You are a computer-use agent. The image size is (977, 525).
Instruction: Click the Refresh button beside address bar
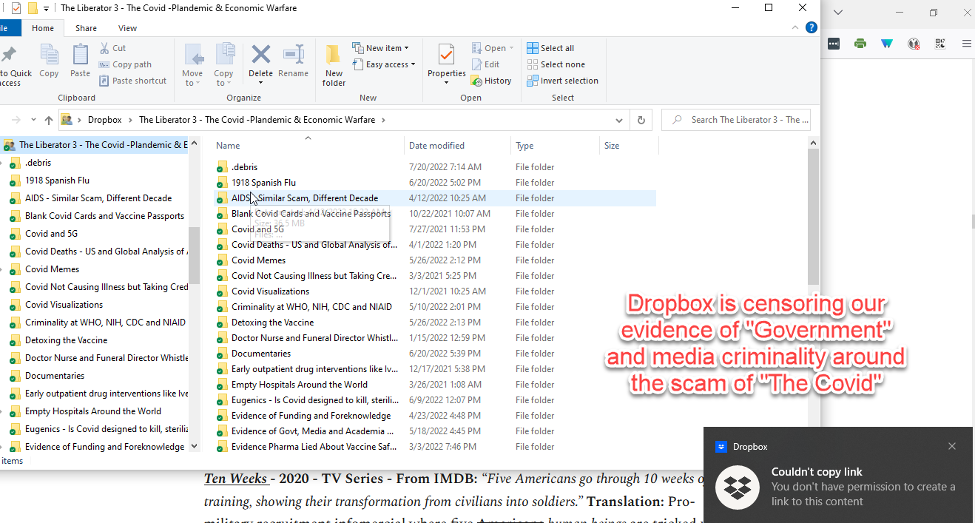pos(641,120)
